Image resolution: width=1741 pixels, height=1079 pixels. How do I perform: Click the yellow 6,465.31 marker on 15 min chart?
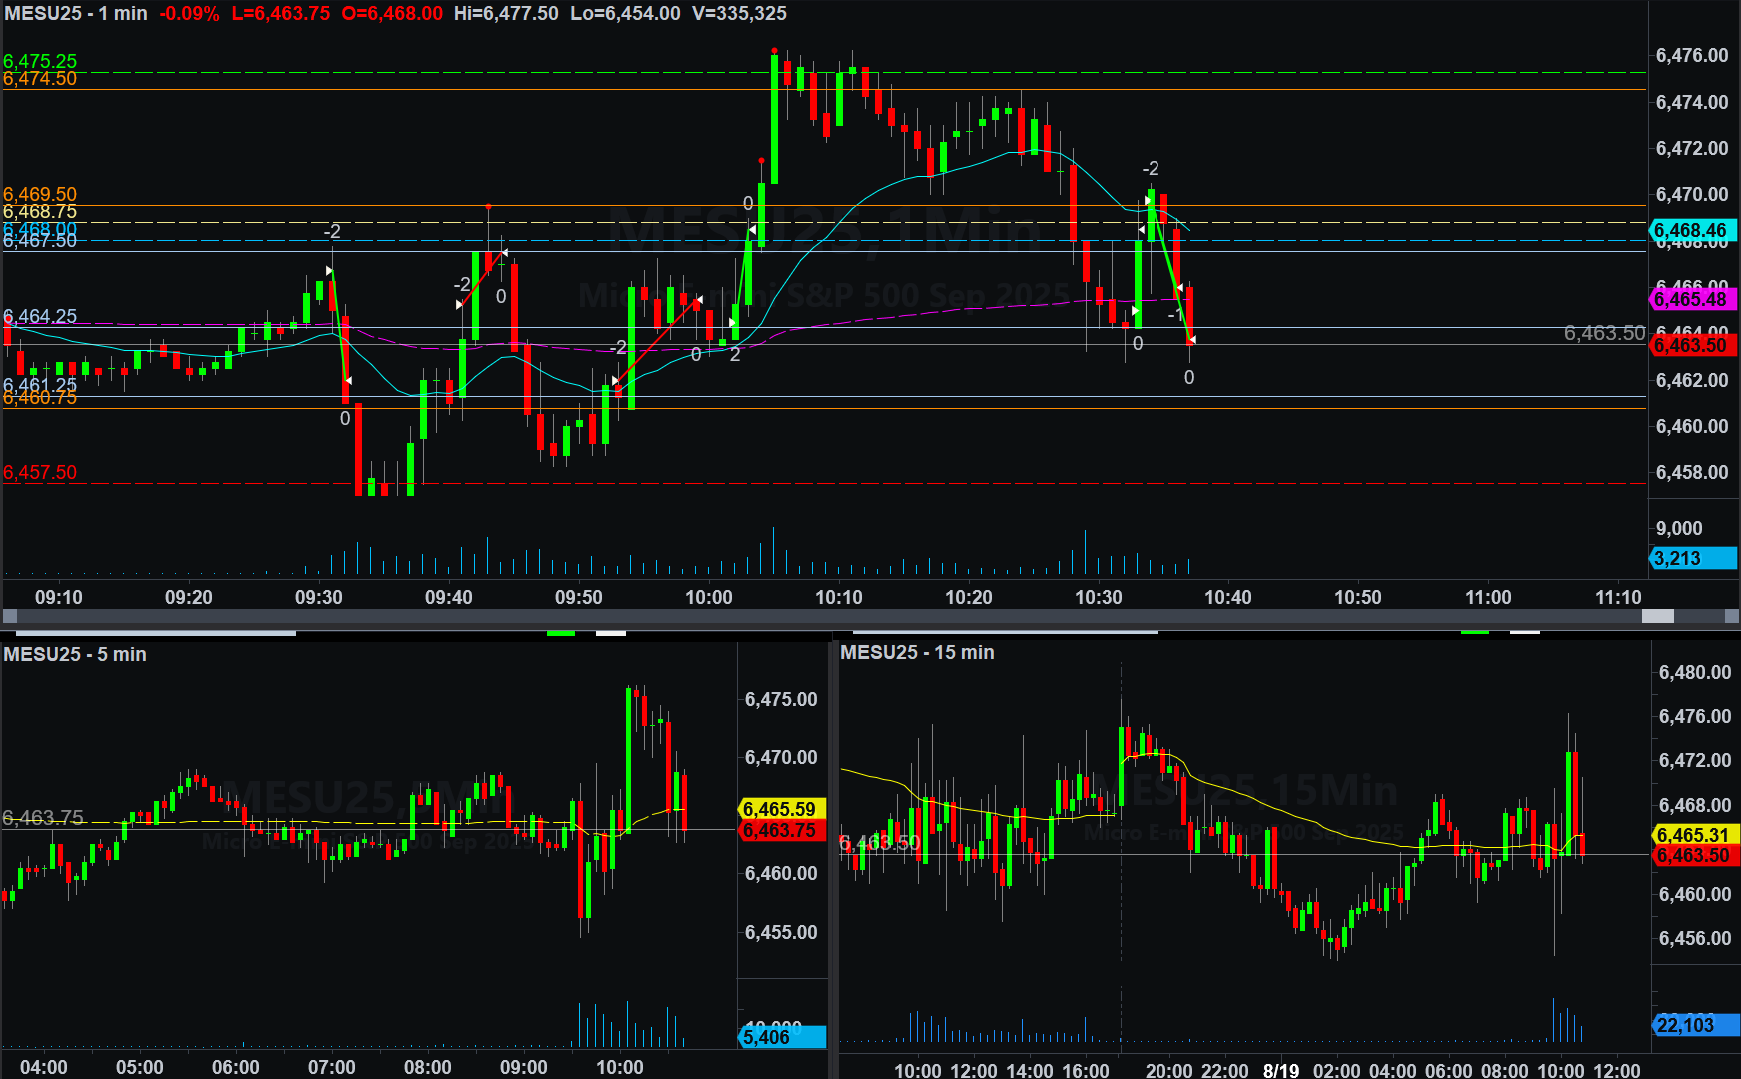tap(1692, 835)
